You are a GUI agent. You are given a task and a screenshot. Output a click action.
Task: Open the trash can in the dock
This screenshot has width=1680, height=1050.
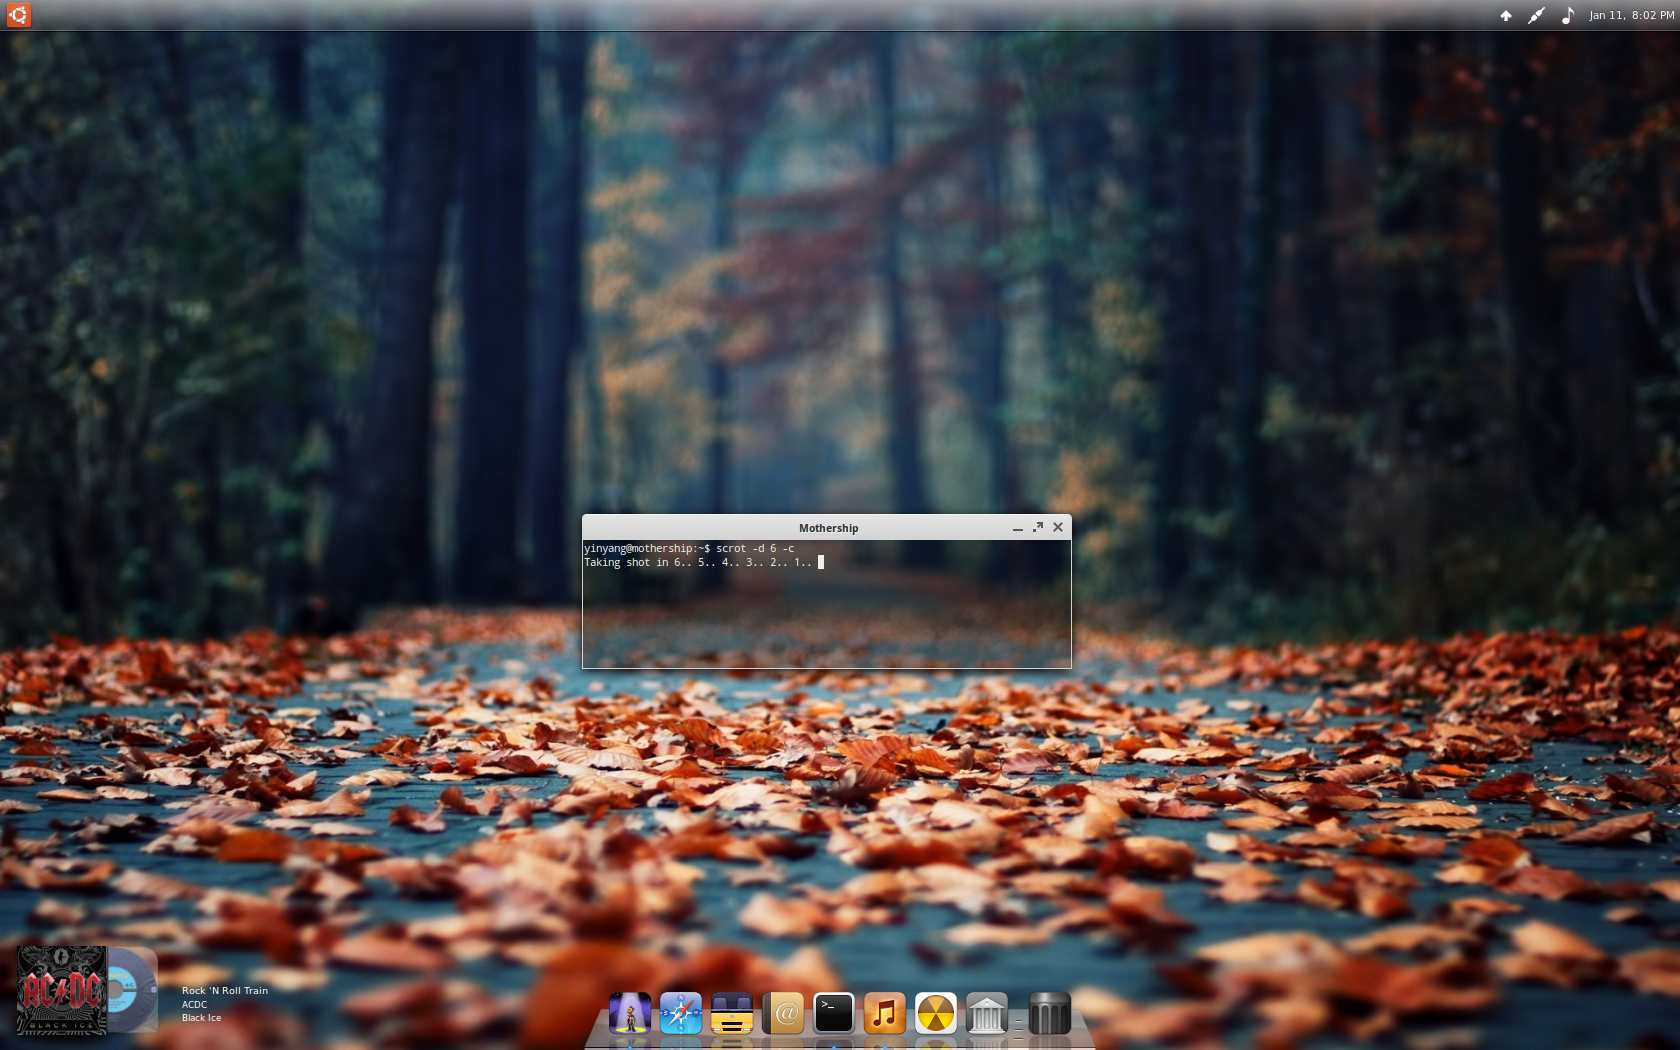tap(1050, 1013)
